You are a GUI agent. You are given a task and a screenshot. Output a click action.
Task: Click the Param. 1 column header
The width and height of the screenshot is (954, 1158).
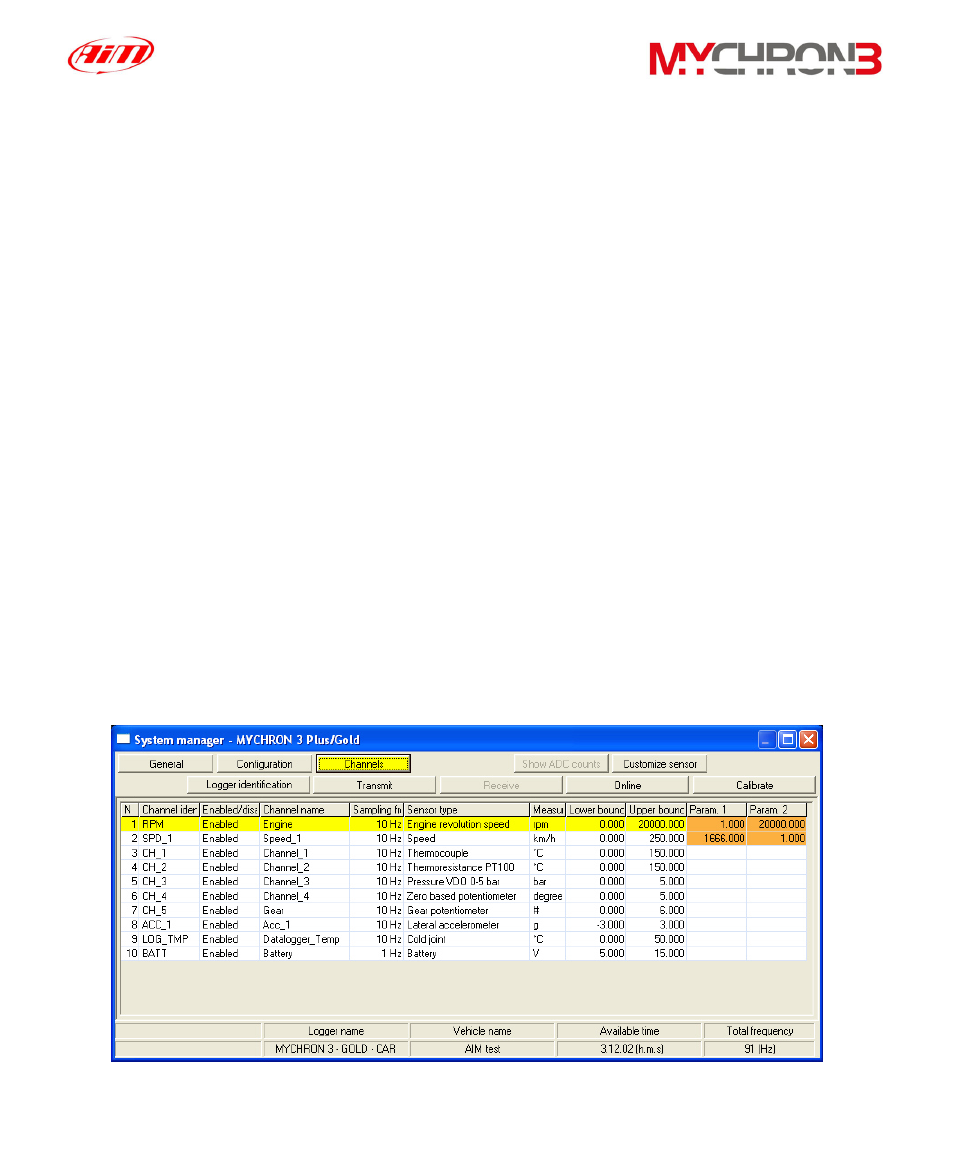pyautogui.click(x=717, y=809)
